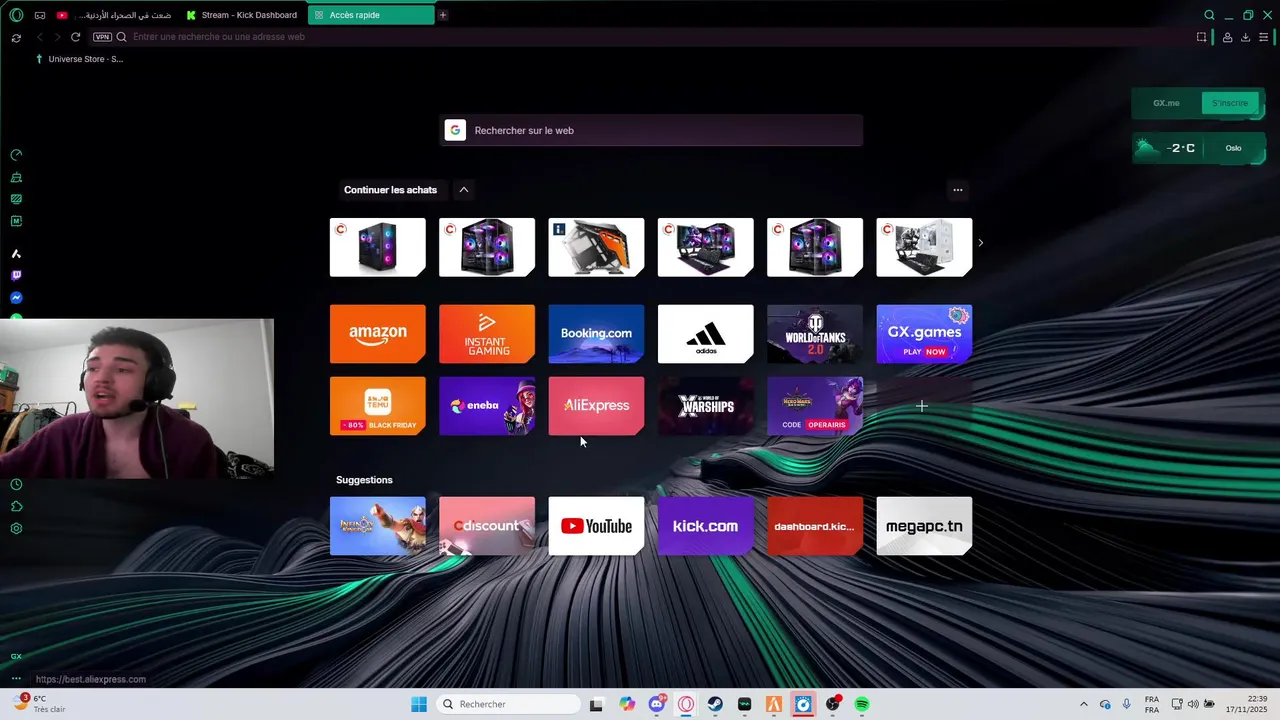Add a new speed dial site
Screen dimensions: 1280x720
pyautogui.click(x=922, y=406)
